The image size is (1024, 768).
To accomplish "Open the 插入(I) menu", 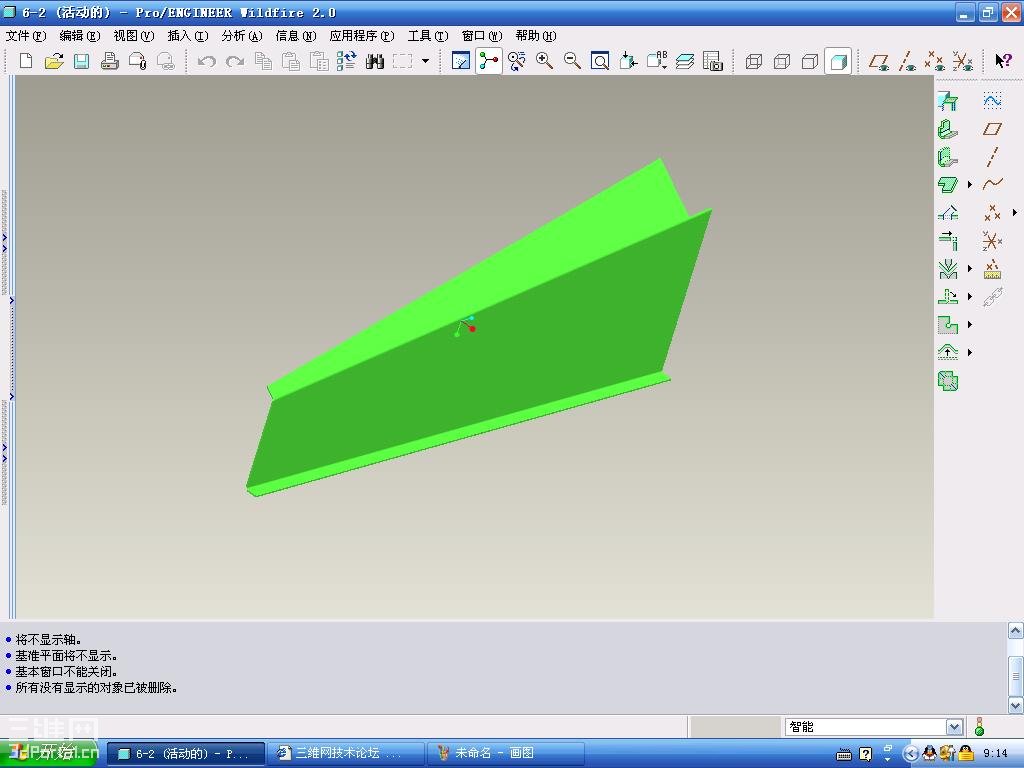I will pos(188,36).
